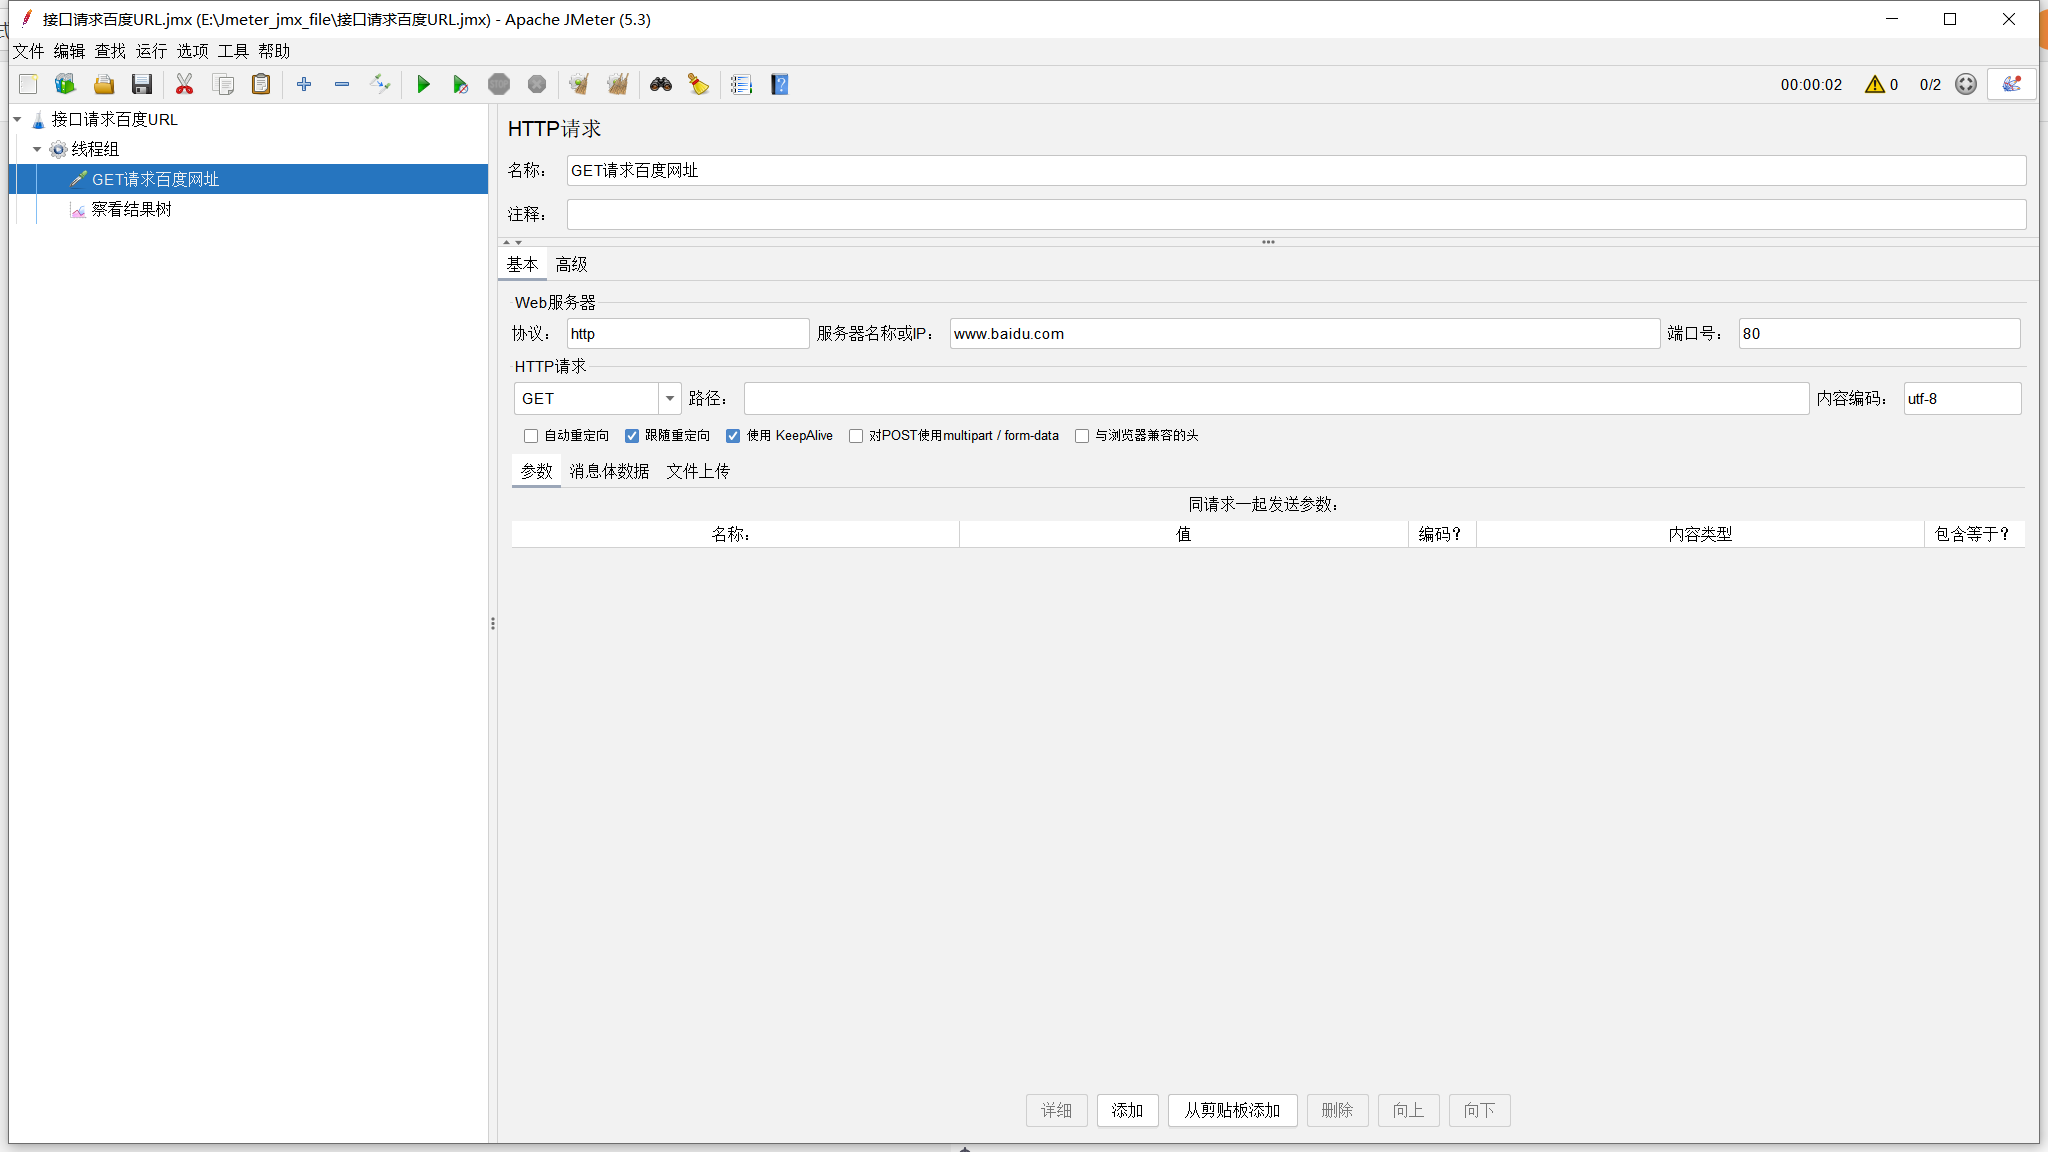Image resolution: width=2048 pixels, height=1152 pixels.
Task: Start the test plan run
Action: coord(424,84)
